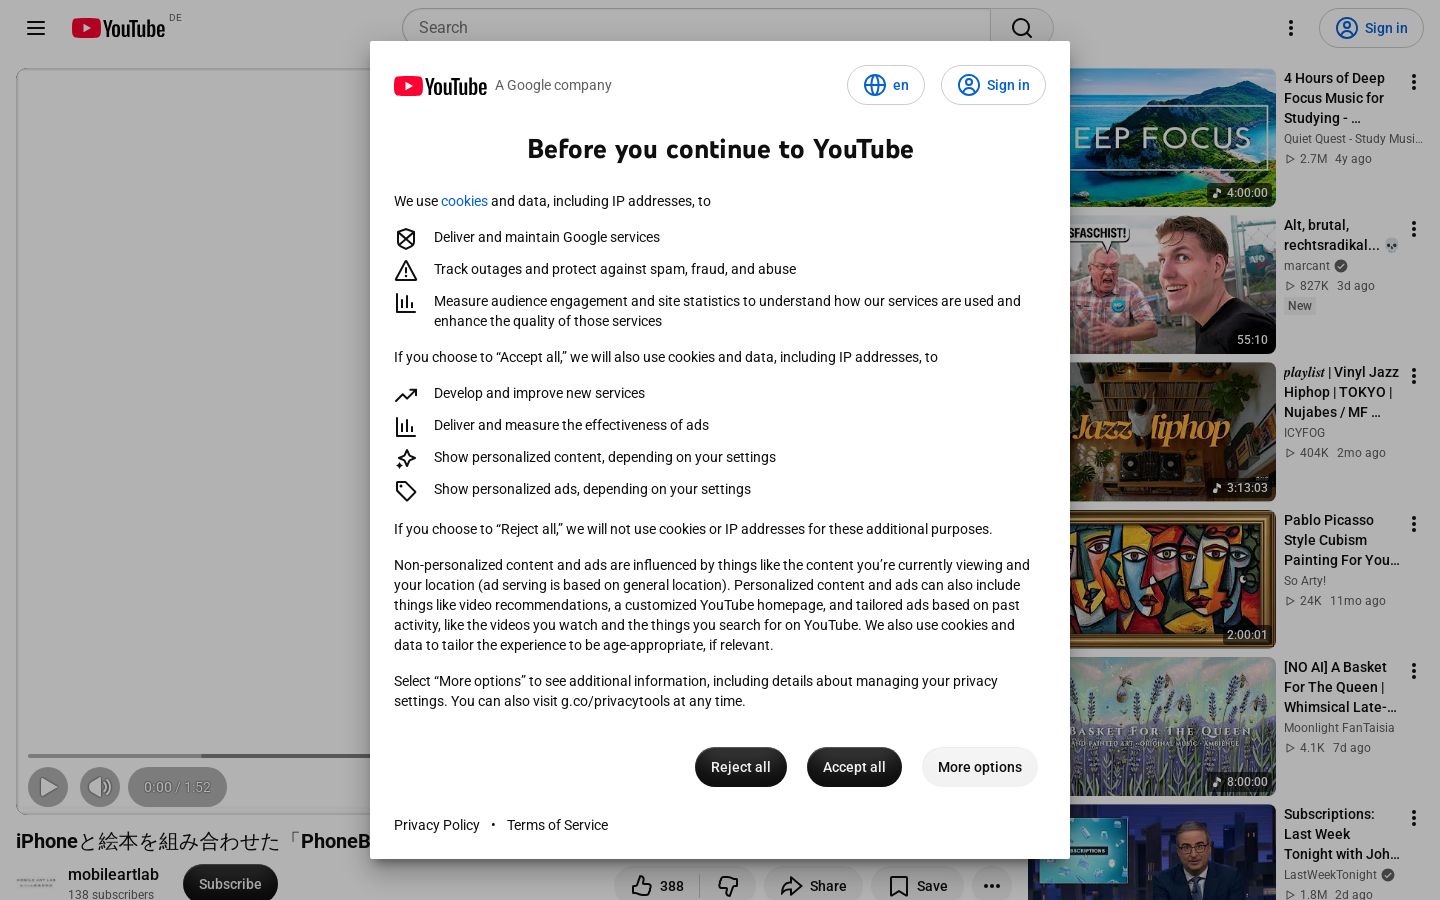Open 'Alt, brutal, rechtsradikal' video title

[x=1340, y=235]
